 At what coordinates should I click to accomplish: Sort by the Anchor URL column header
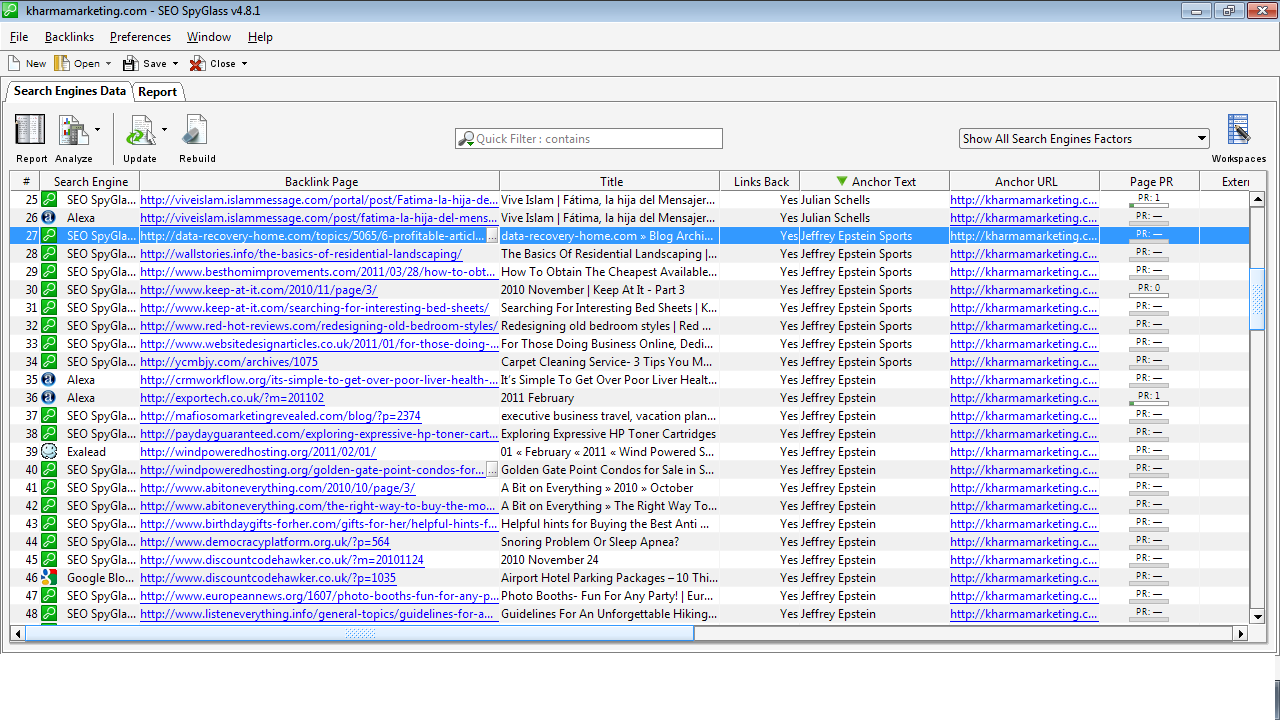coord(1025,181)
